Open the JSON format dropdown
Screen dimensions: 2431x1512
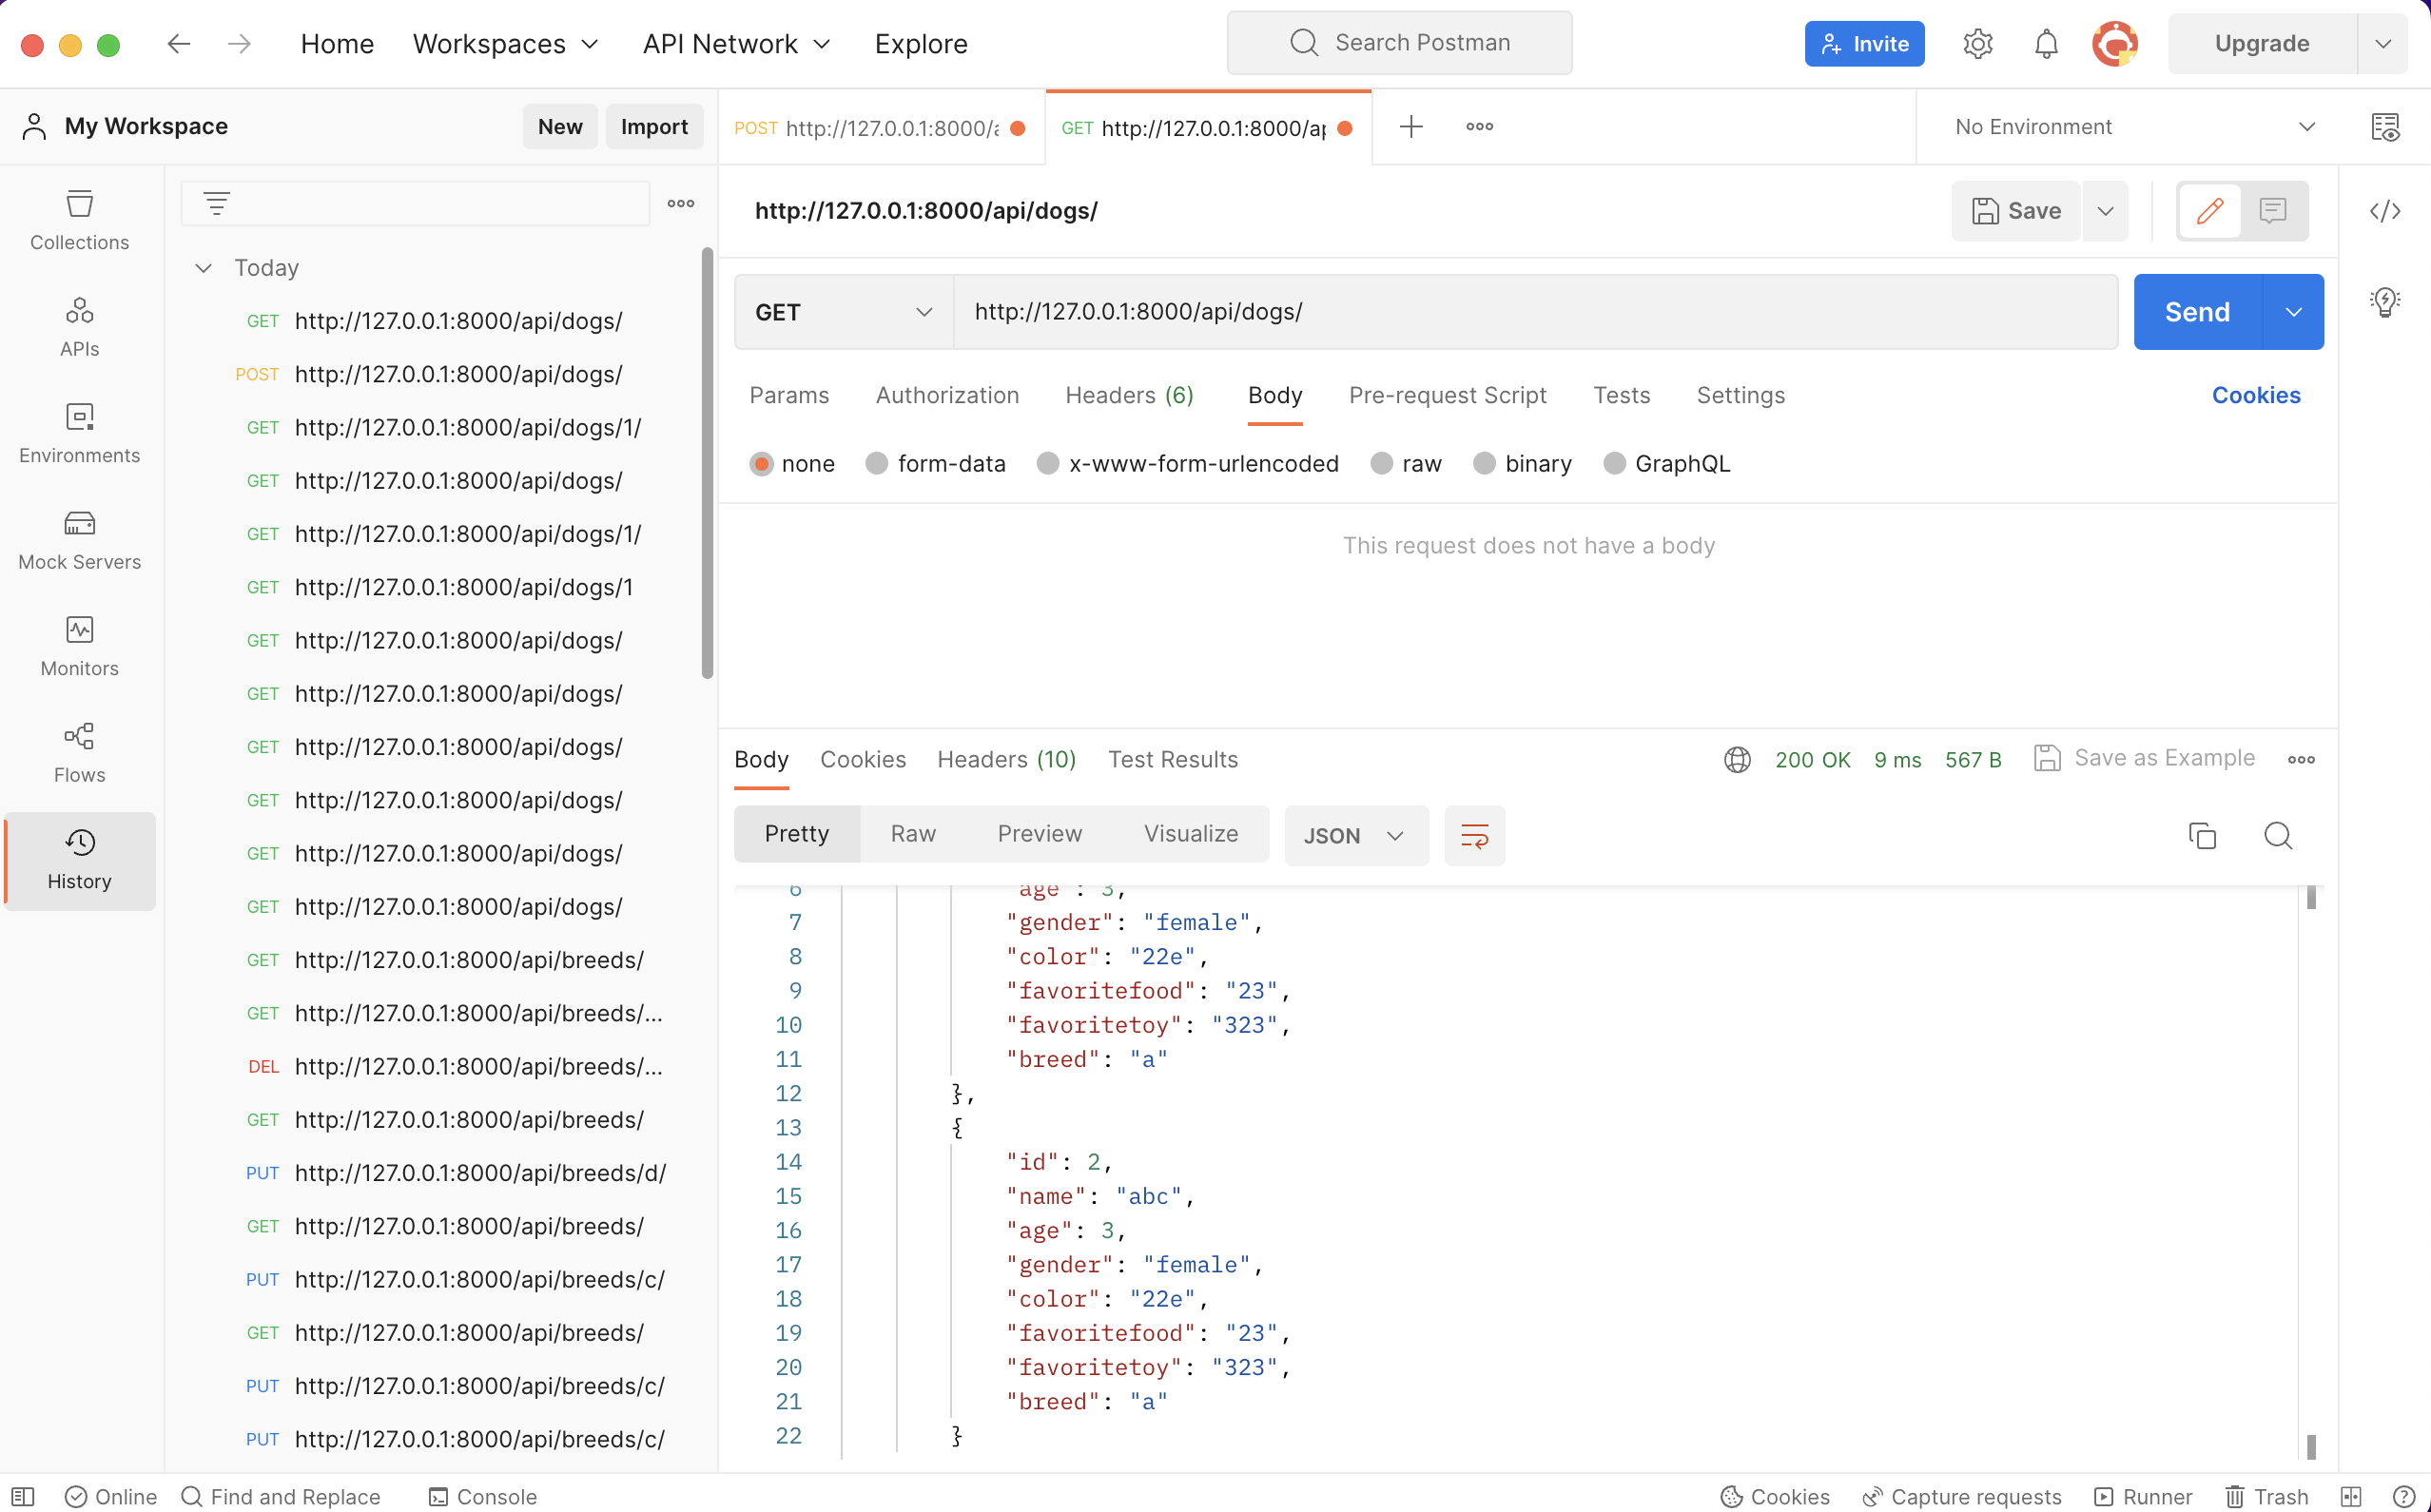[x=1354, y=835]
